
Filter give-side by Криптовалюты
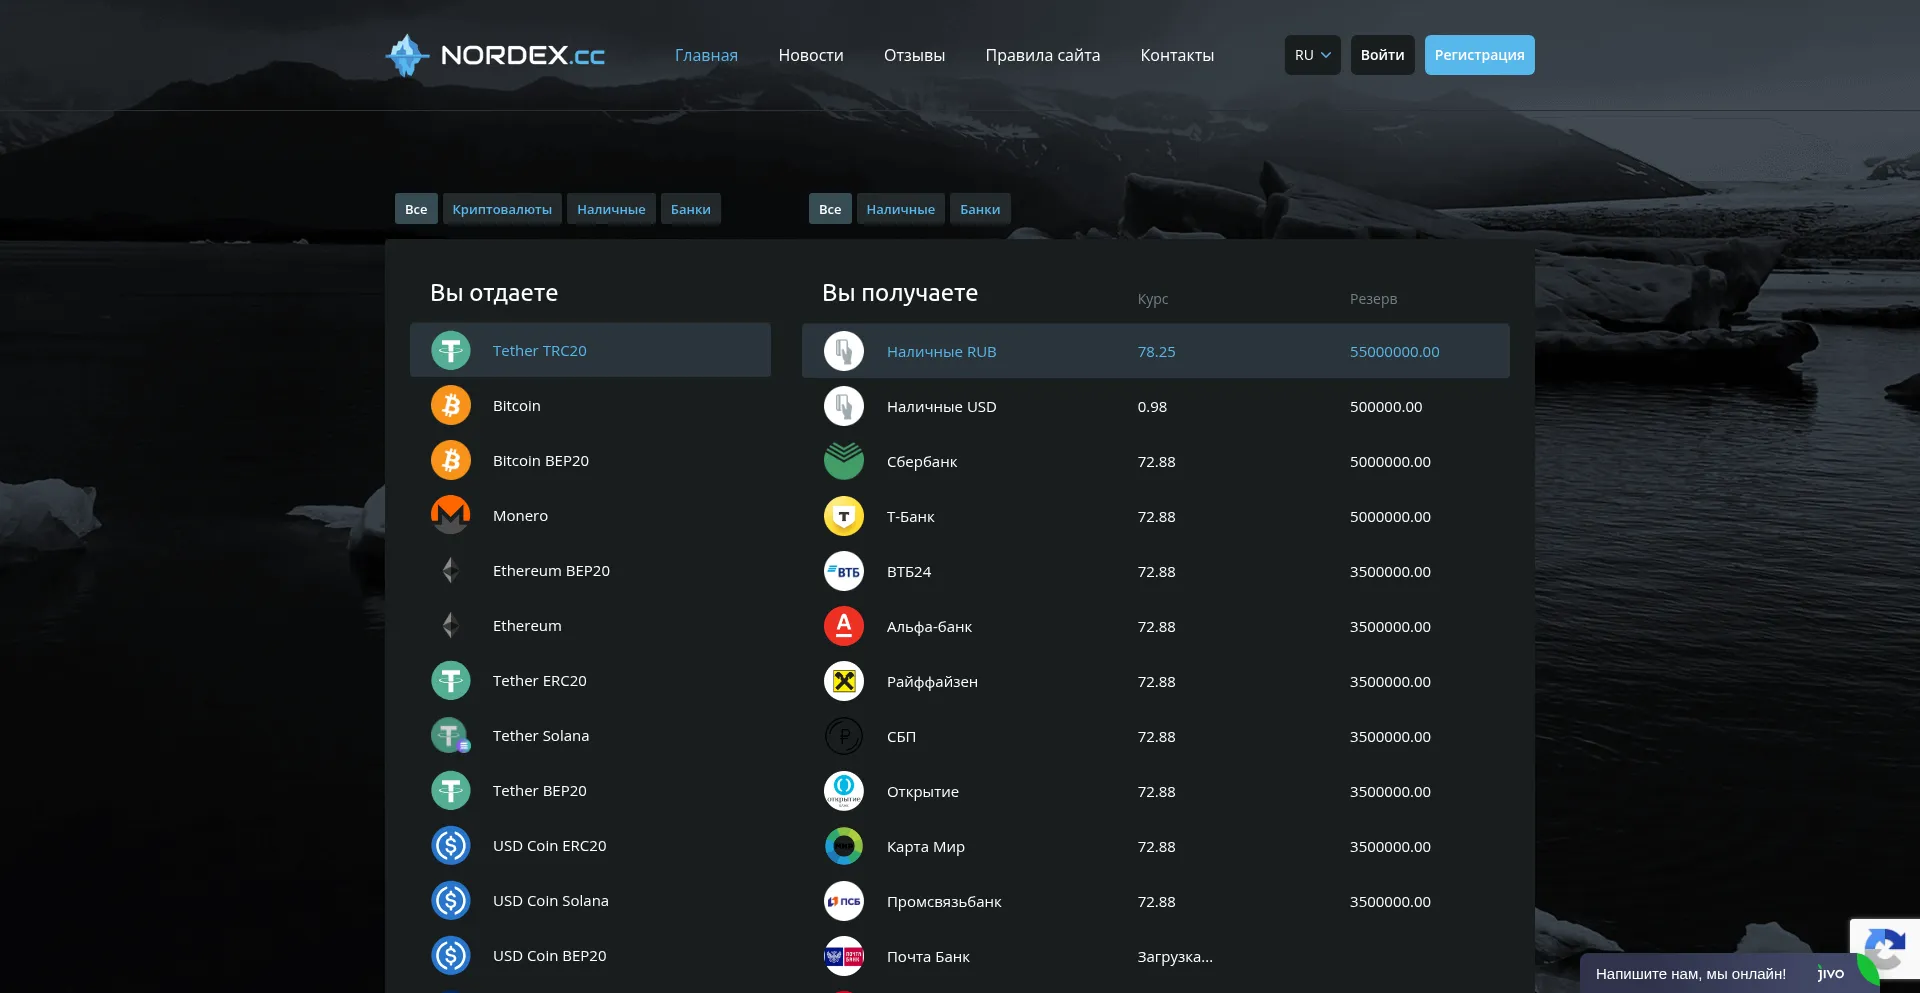click(x=502, y=209)
